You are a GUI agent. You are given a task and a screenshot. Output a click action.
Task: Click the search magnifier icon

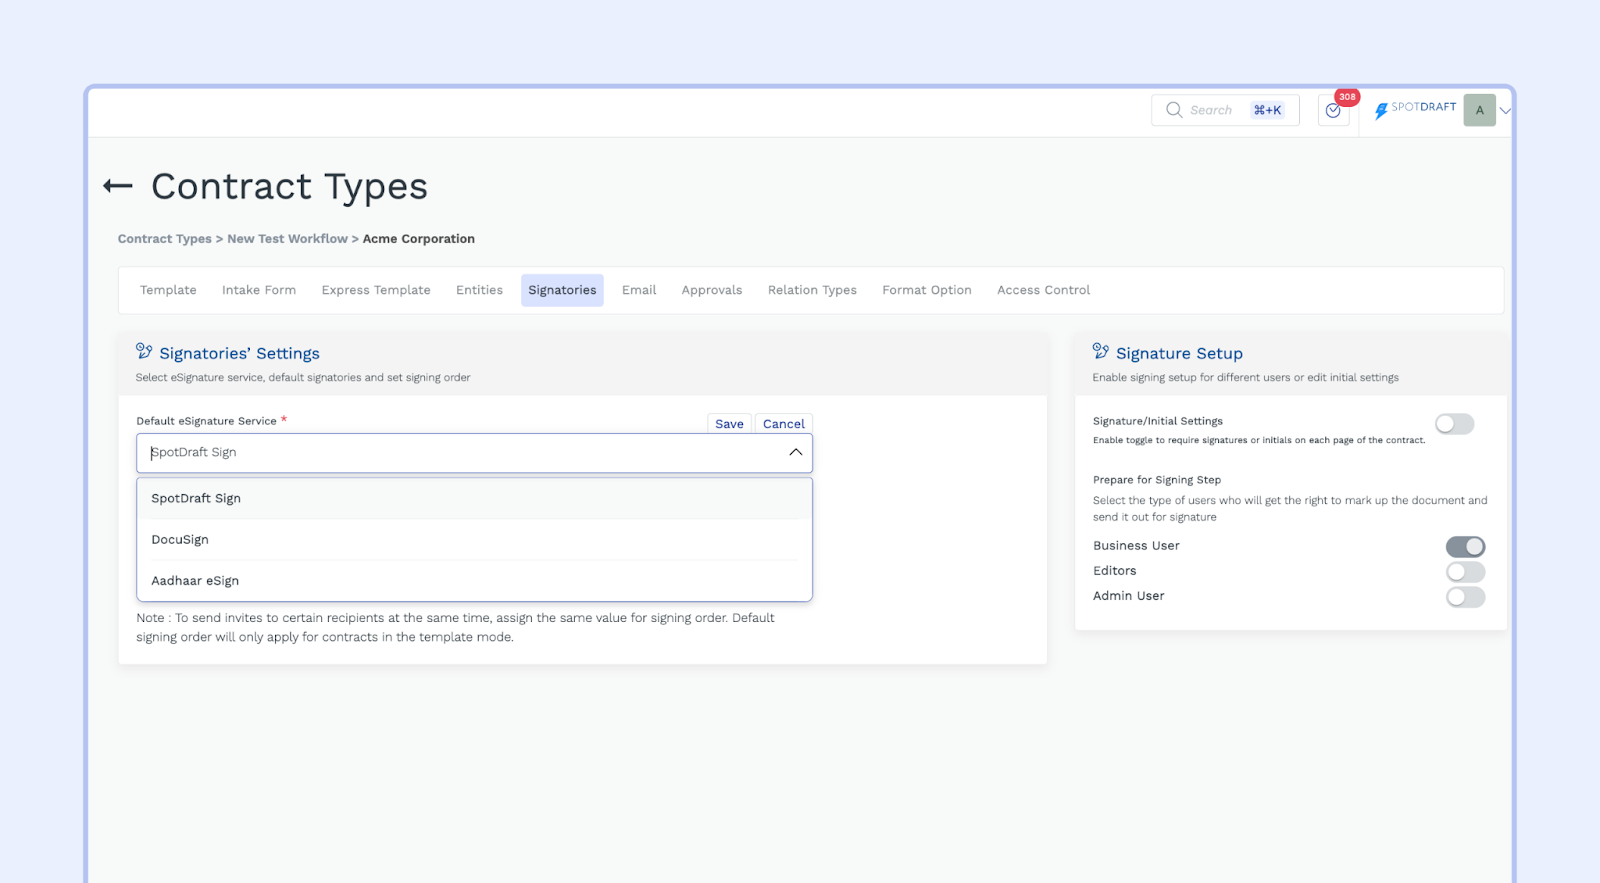(1174, 110)
